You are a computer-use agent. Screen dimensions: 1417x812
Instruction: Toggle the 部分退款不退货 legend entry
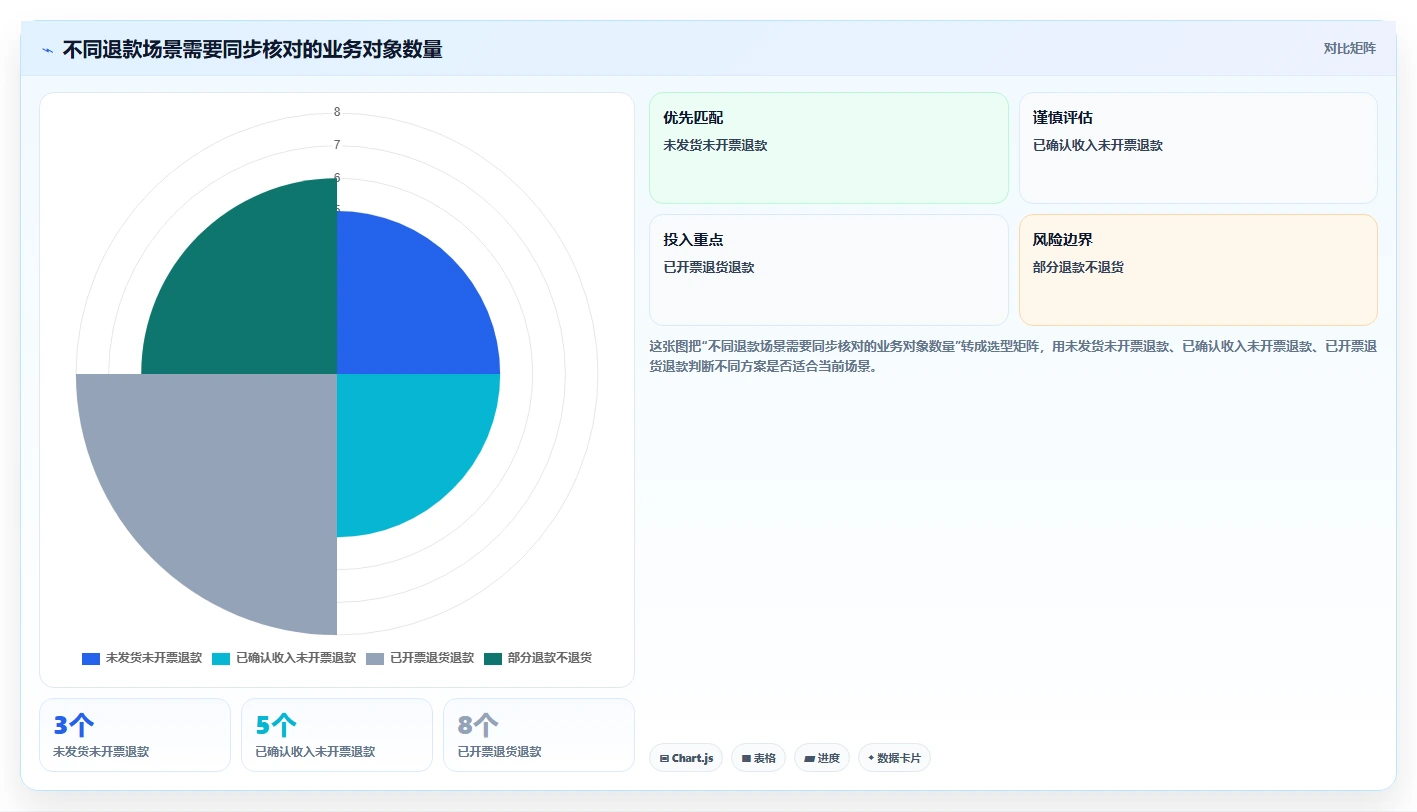tap(538, 658)
